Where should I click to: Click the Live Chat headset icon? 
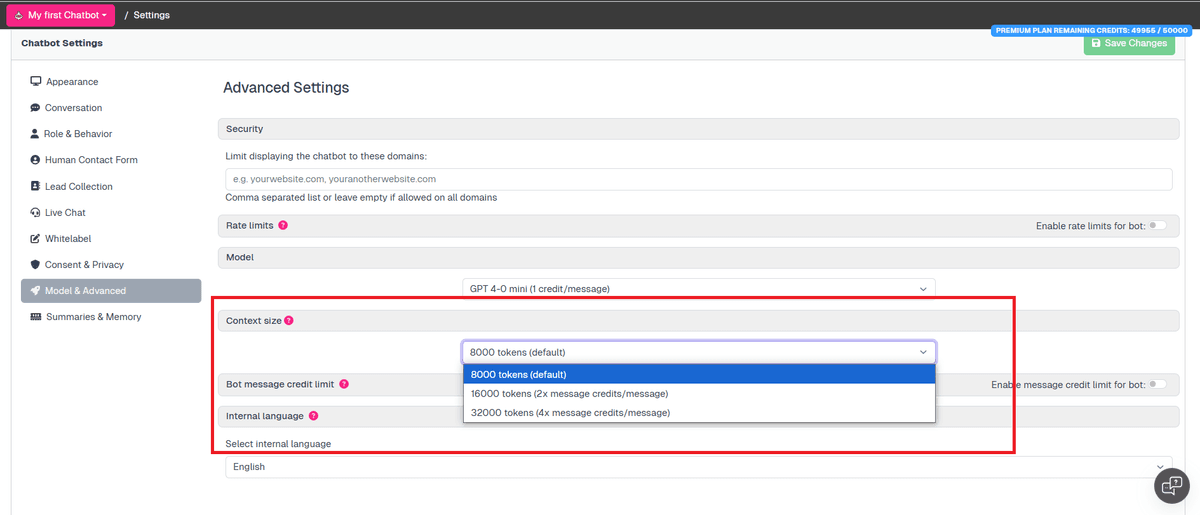tap(36, 213)
